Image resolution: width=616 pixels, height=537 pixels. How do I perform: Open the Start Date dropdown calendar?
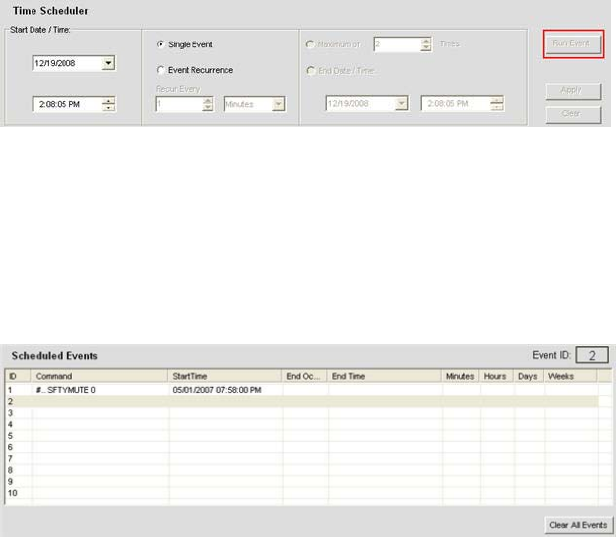click(x=108, y=63)
